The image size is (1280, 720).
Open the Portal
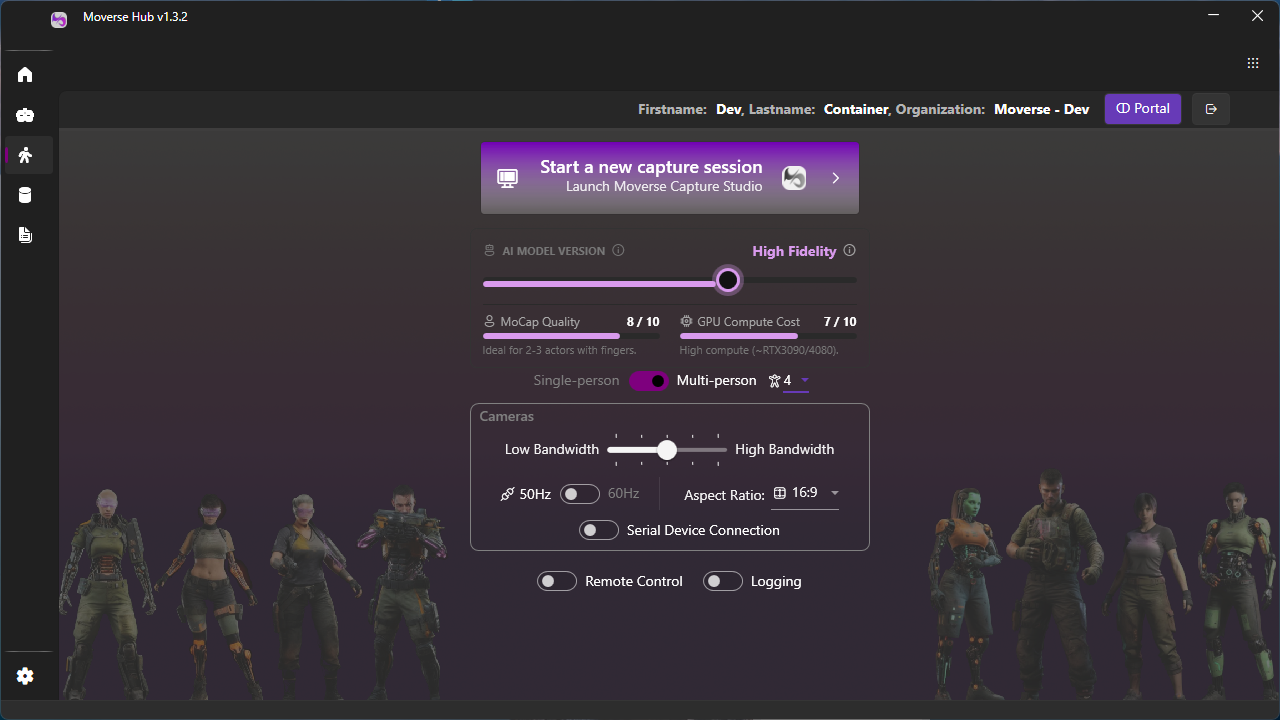tap(1143, 109)
